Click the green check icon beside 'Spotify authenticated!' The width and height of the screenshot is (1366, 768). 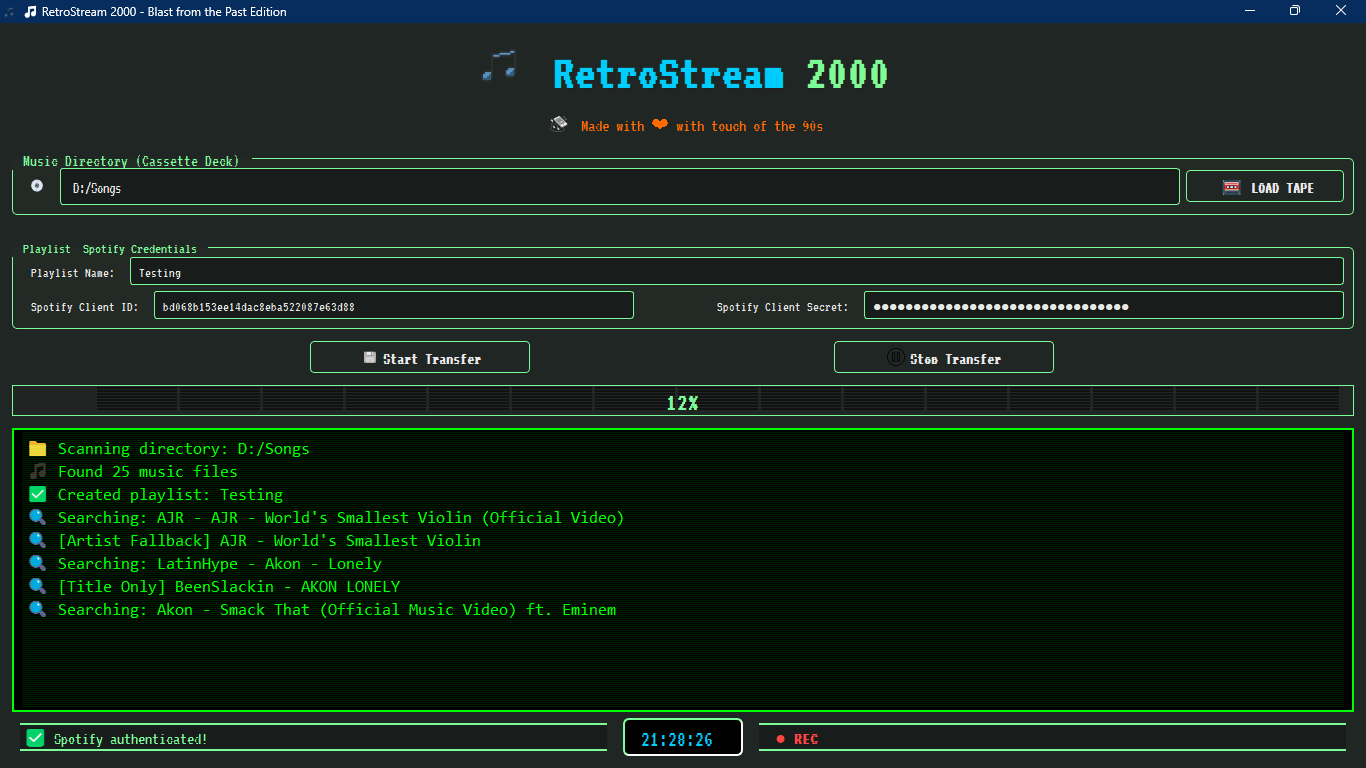tap(36, 738)
